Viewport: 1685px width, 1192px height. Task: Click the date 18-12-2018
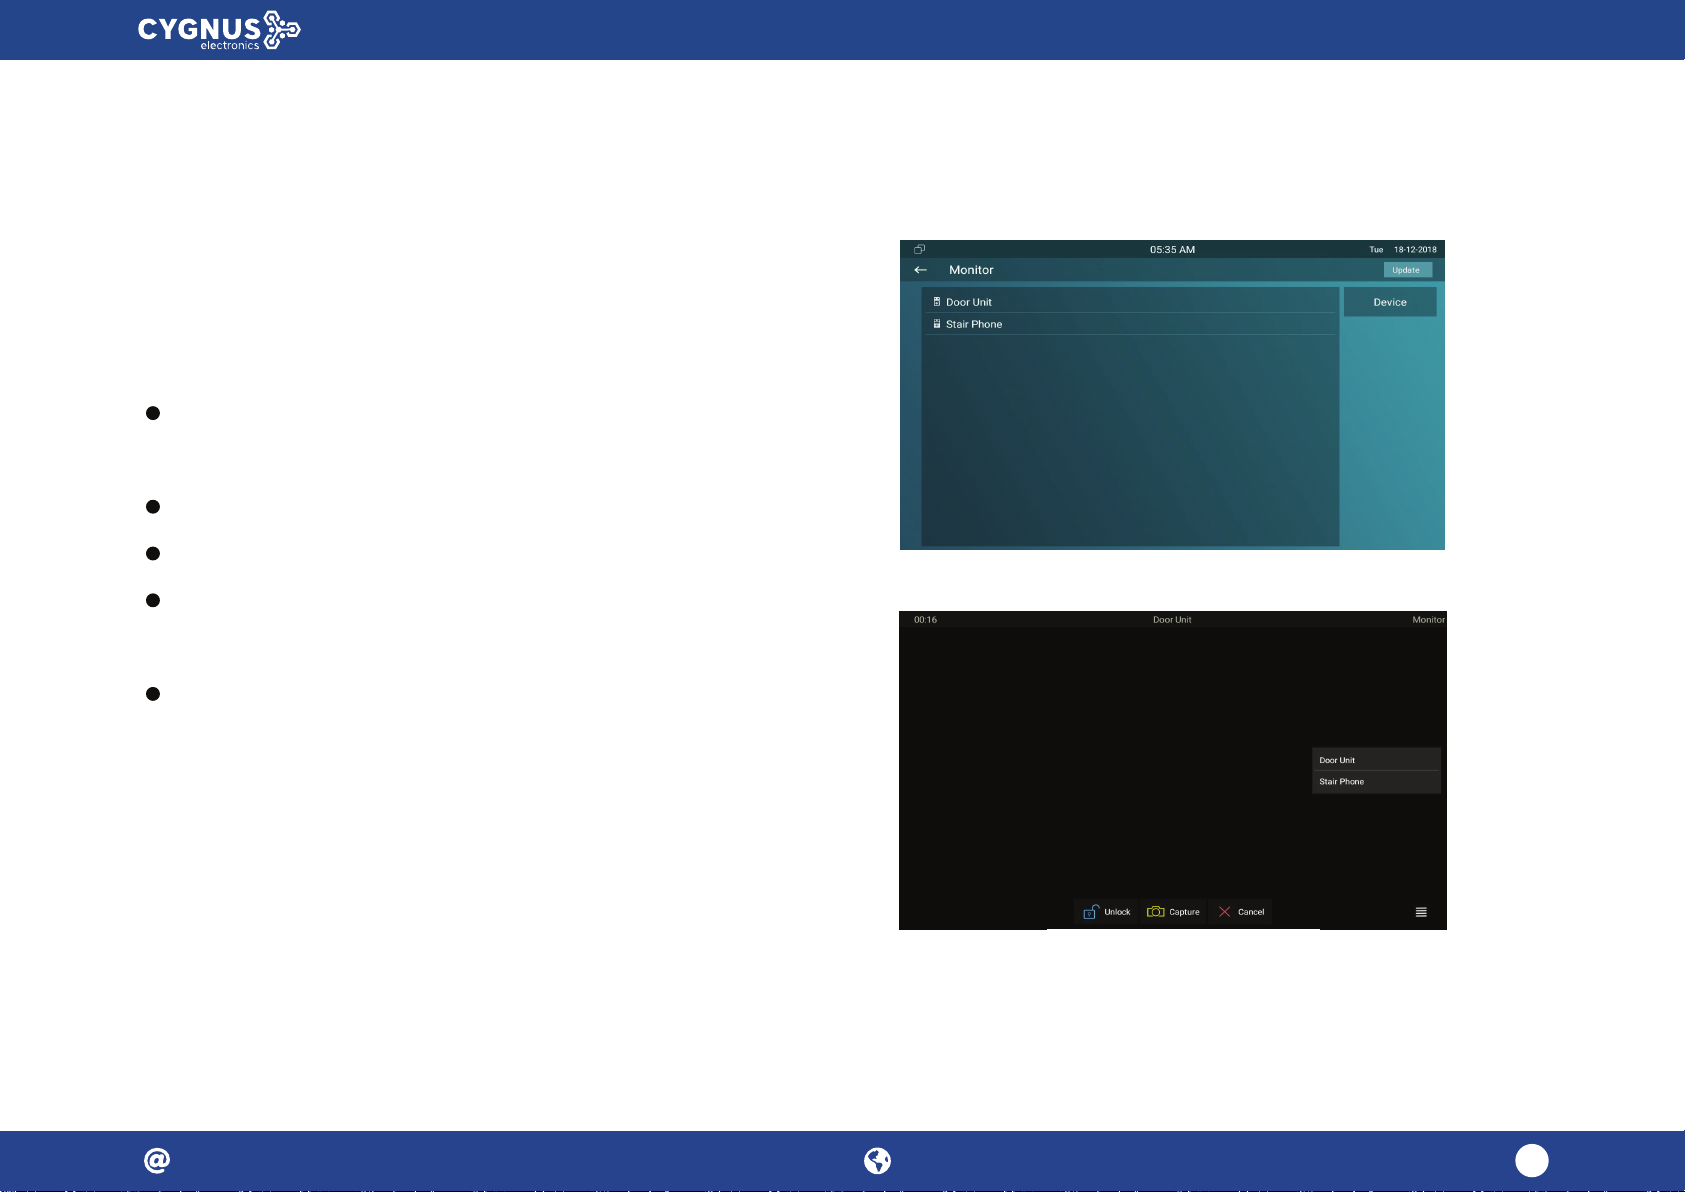pyautogui.click(x=1415, y=250)
